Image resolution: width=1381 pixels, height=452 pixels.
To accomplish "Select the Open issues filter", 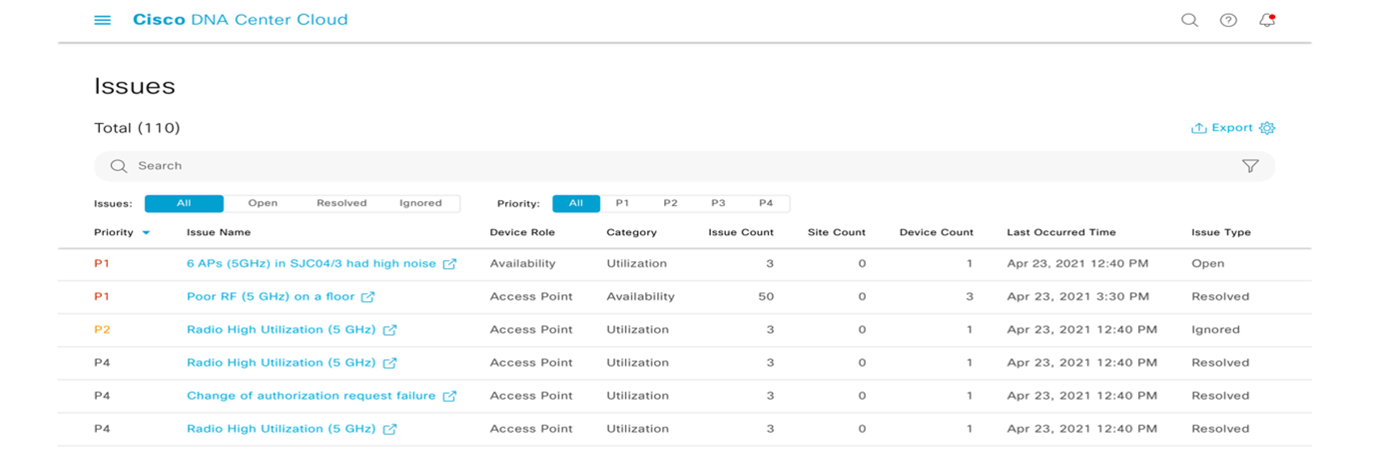I will 262,203.
